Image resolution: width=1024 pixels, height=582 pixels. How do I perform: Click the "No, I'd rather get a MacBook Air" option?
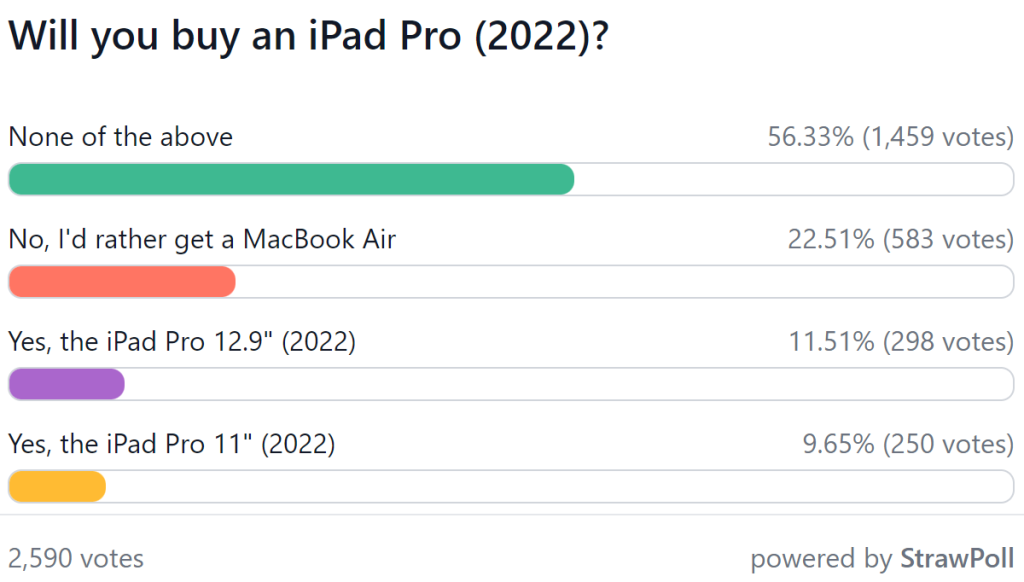pos(200,240)
